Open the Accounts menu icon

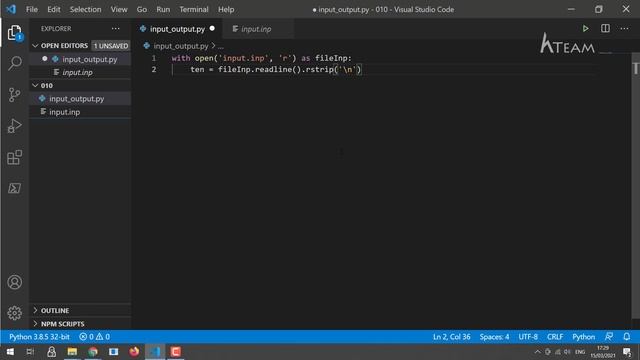[15, 282]
